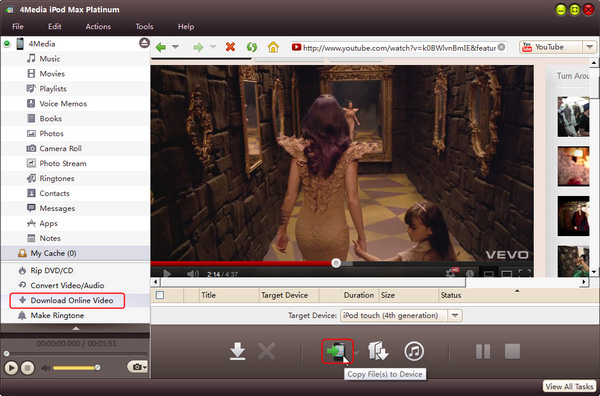Open the YouTube site dropdown
600x396 pixels.
click(x=589, y=47)
